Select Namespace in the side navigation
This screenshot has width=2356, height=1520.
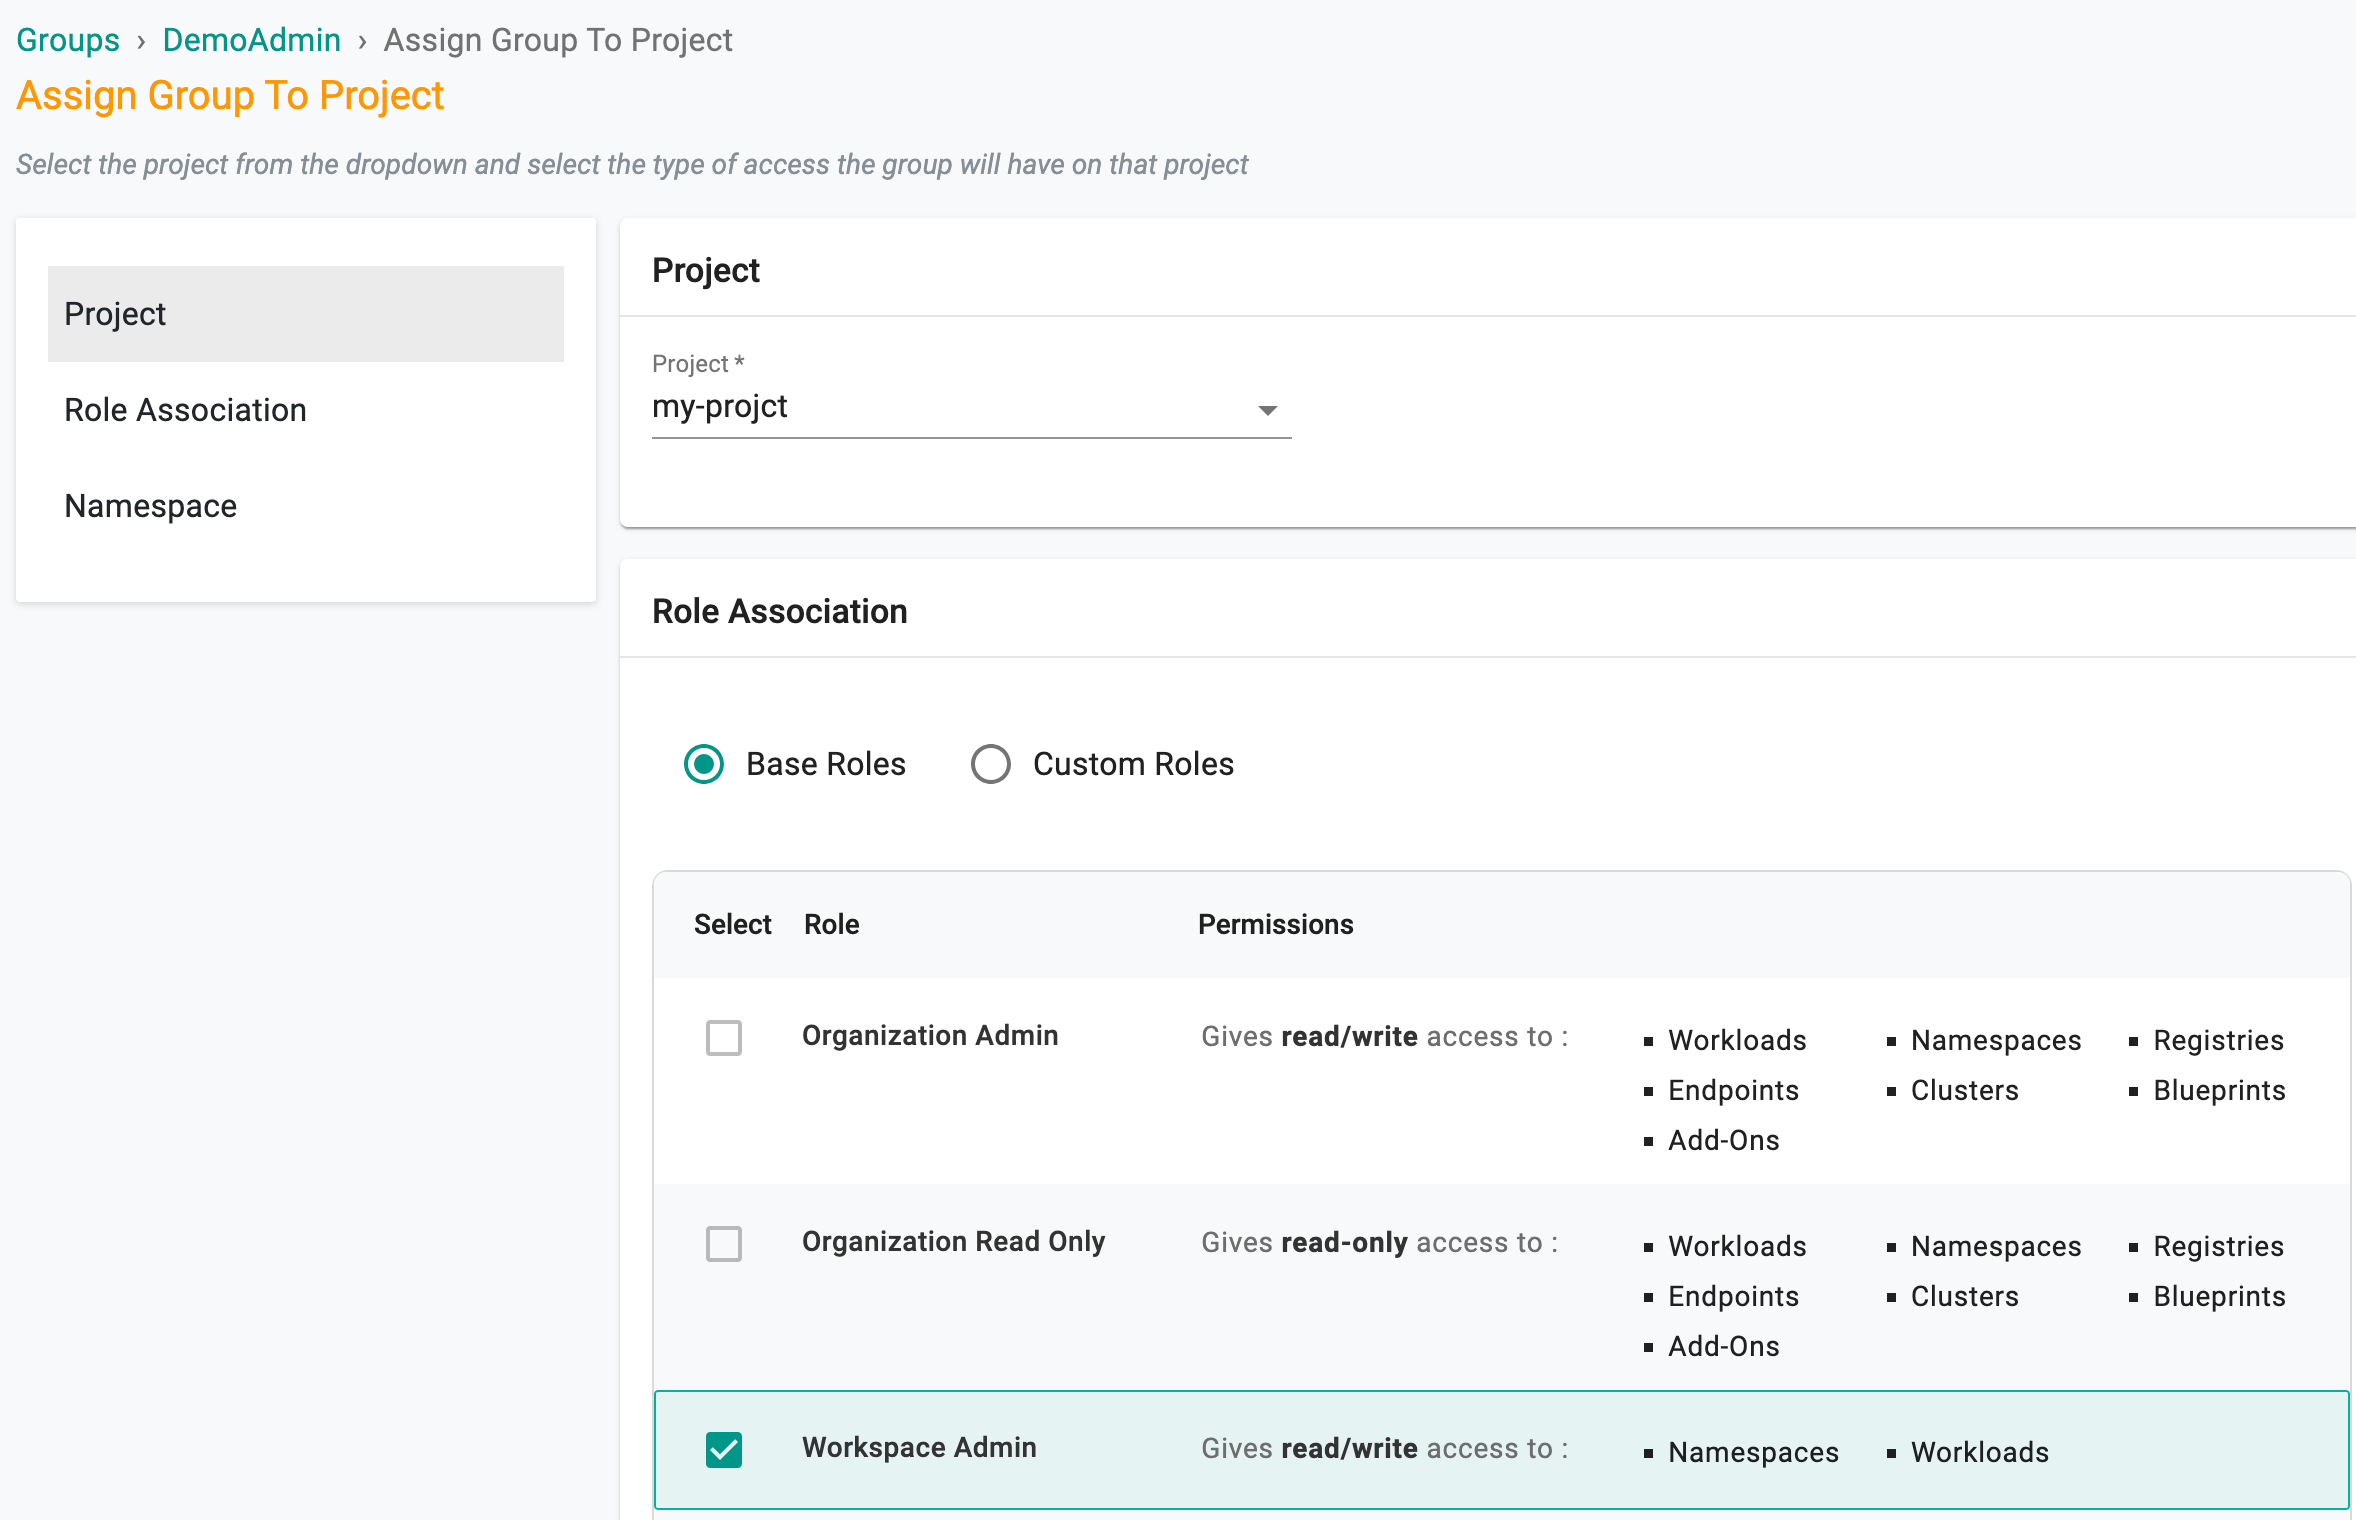coord(306,506)
